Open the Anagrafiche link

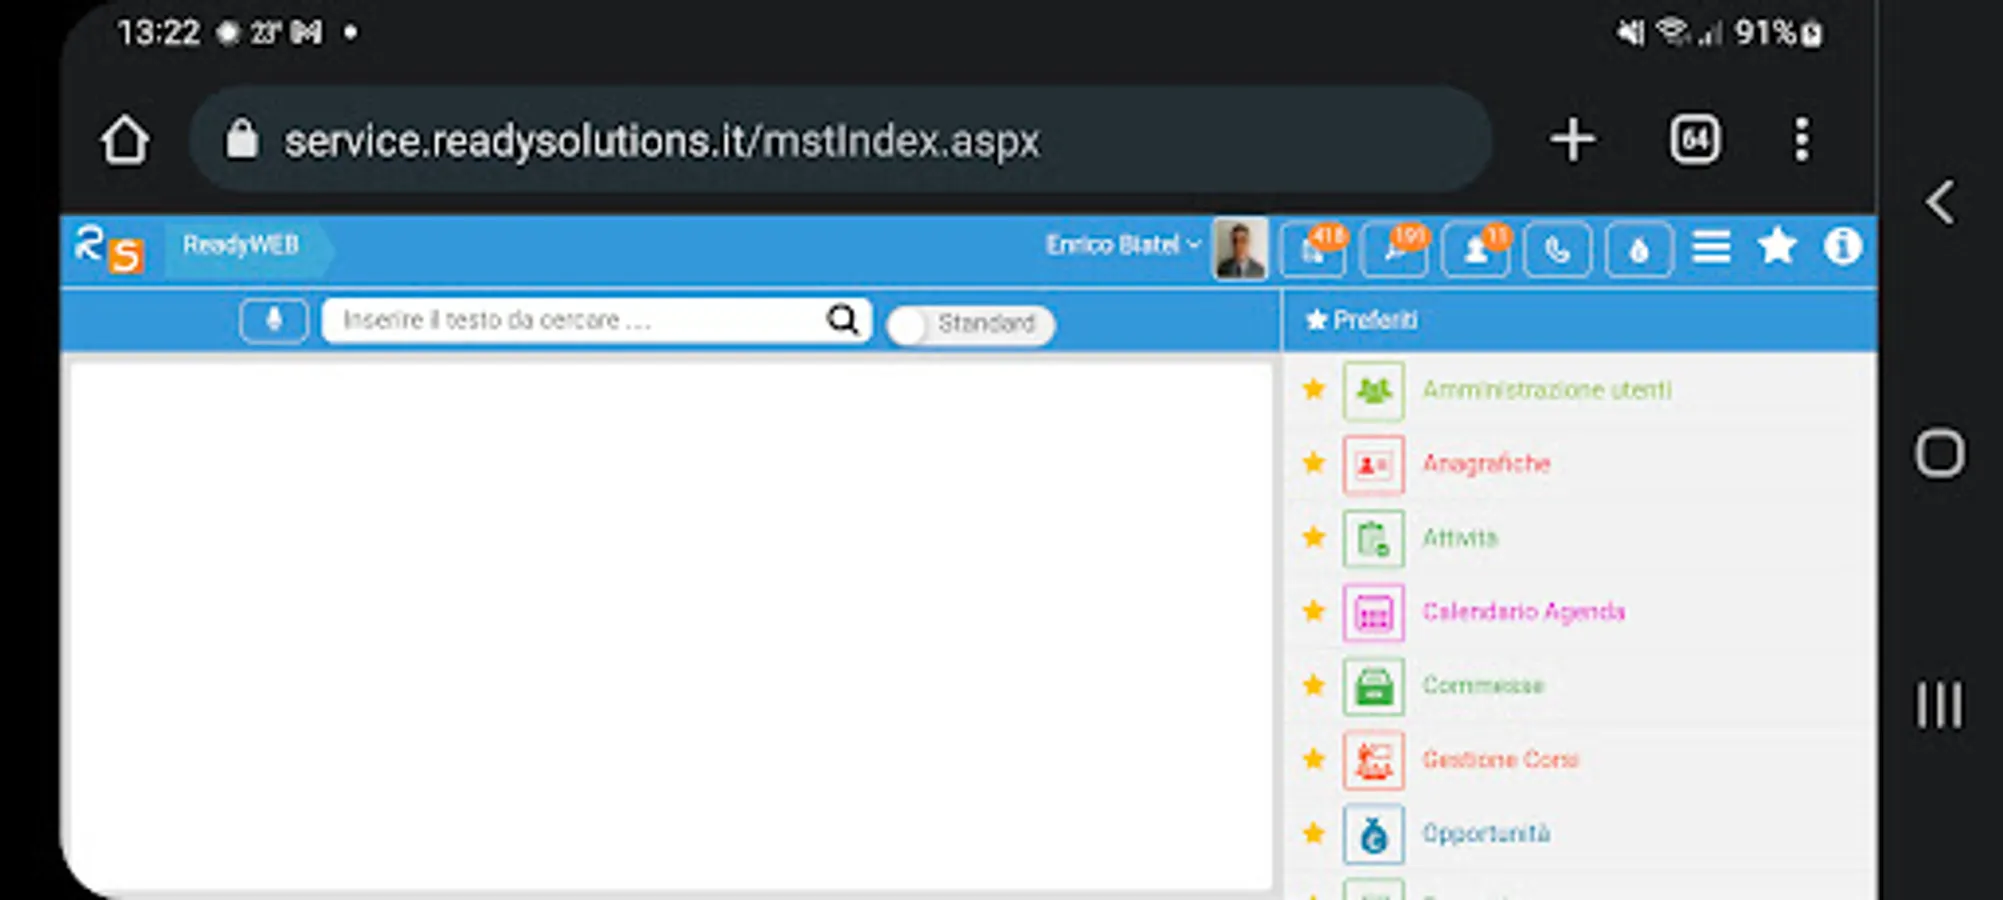[1486, 464]
